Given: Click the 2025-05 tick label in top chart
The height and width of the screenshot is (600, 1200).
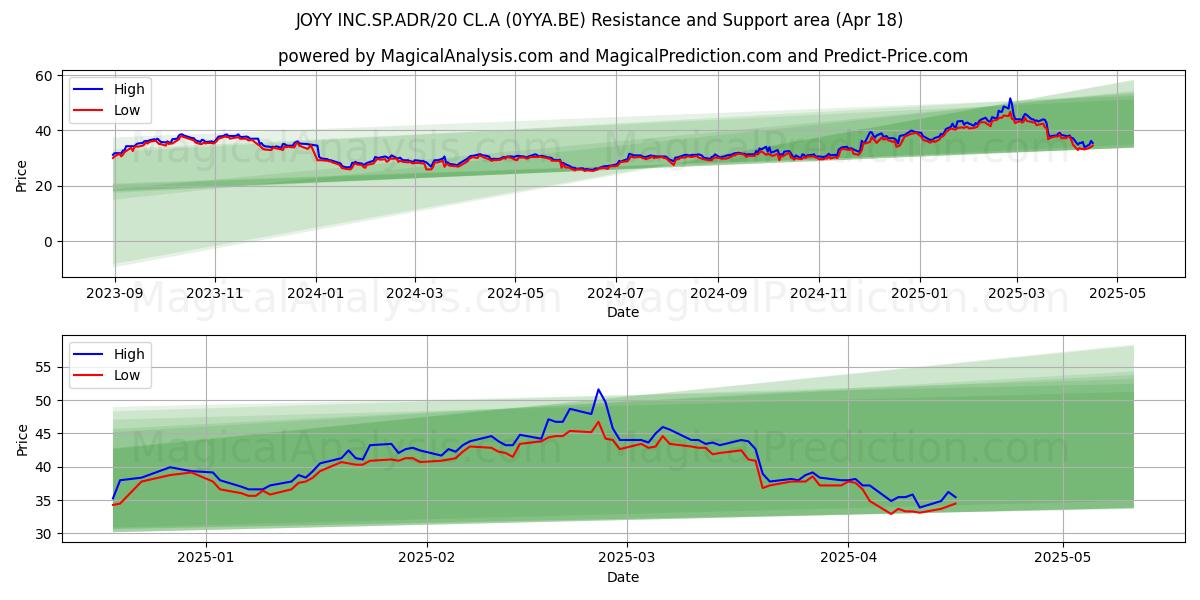Looking at the screenshot, I should click(x=1117, y=295).
